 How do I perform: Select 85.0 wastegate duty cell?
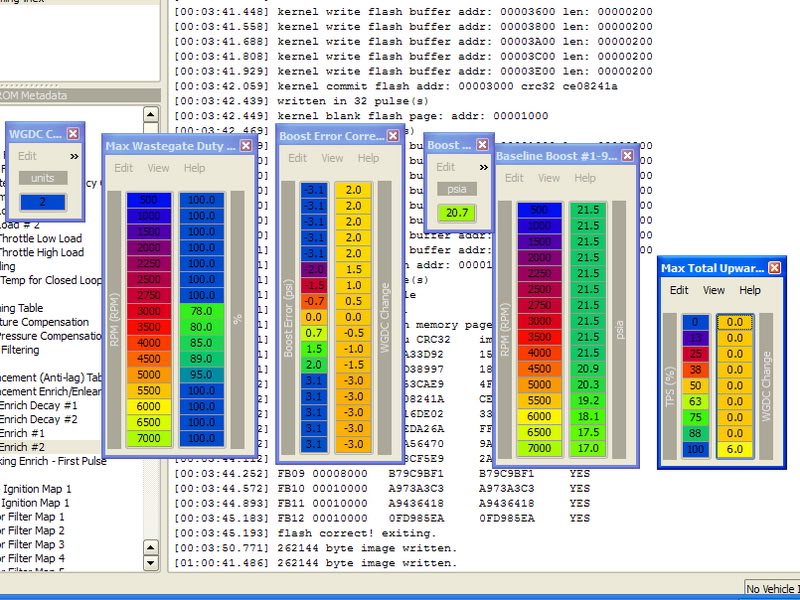coord(202,342)
